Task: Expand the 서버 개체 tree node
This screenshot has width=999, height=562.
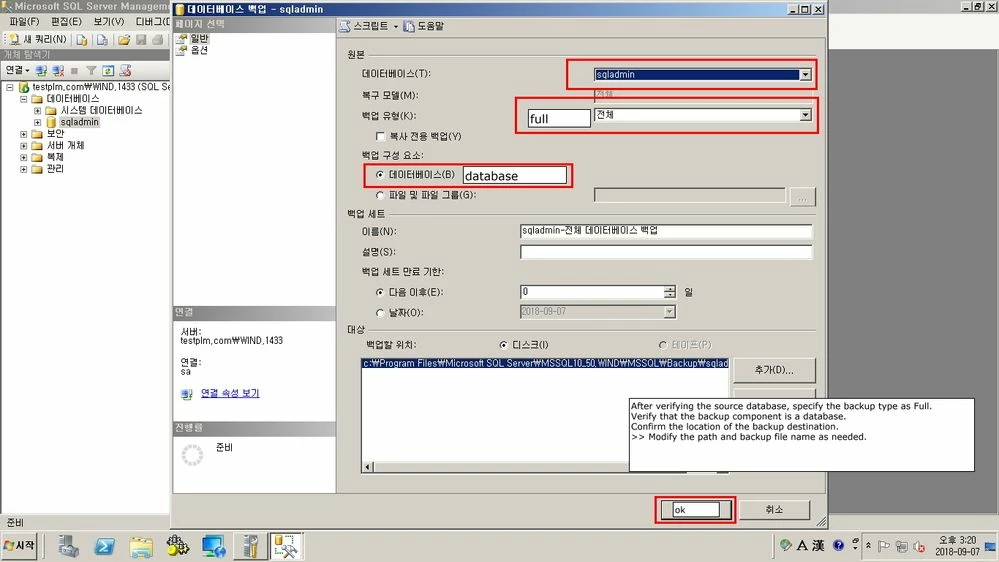Action: tap(24, 145)
